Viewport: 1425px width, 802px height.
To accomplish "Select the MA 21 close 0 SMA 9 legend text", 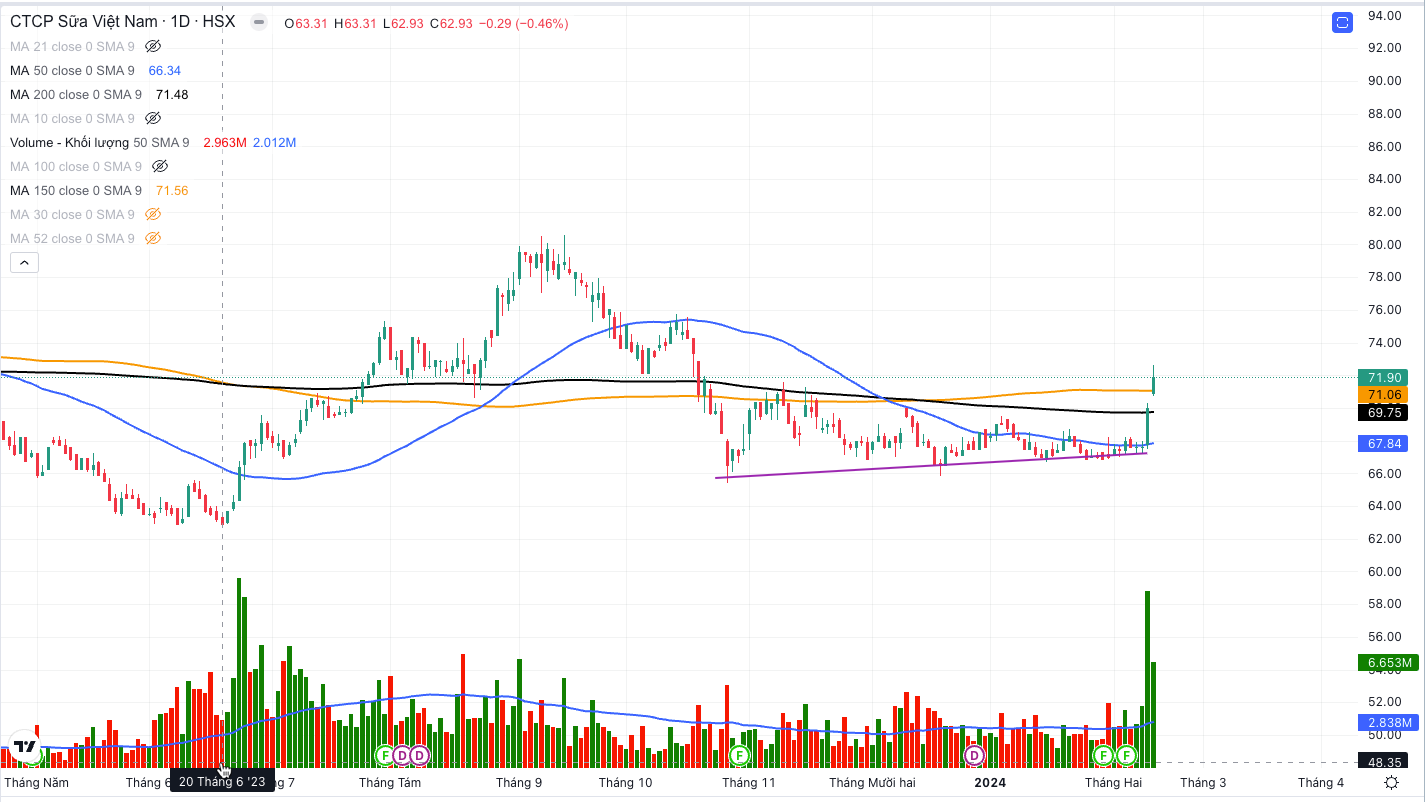I will pos(72,46).
